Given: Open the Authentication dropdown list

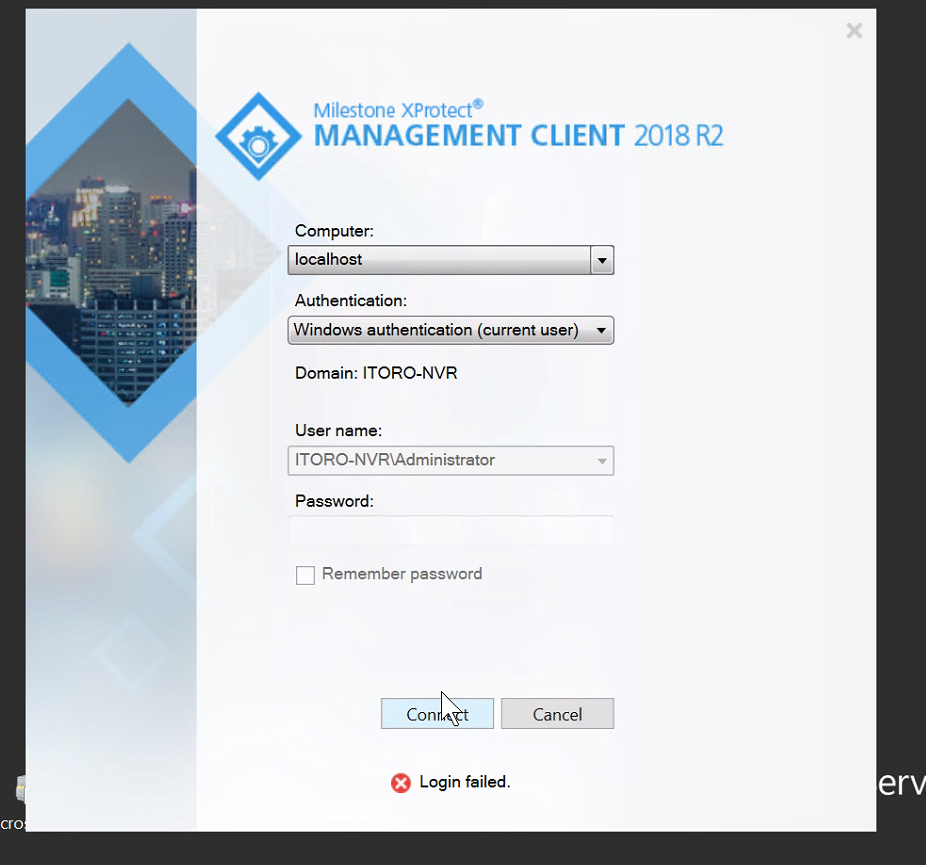Looking at the screenshot, I should click(602, 330).
